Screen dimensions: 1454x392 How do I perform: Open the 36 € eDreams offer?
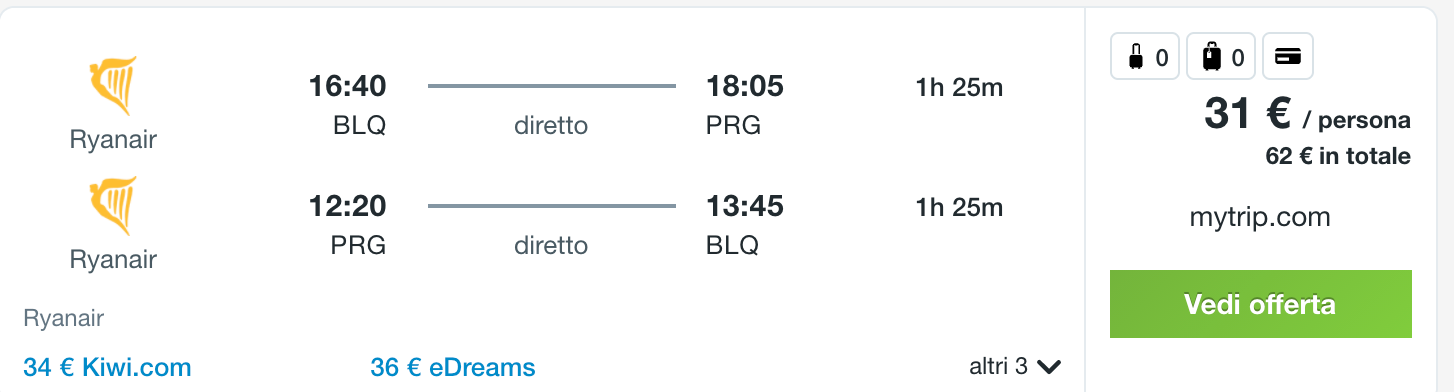tap(453, 367)
